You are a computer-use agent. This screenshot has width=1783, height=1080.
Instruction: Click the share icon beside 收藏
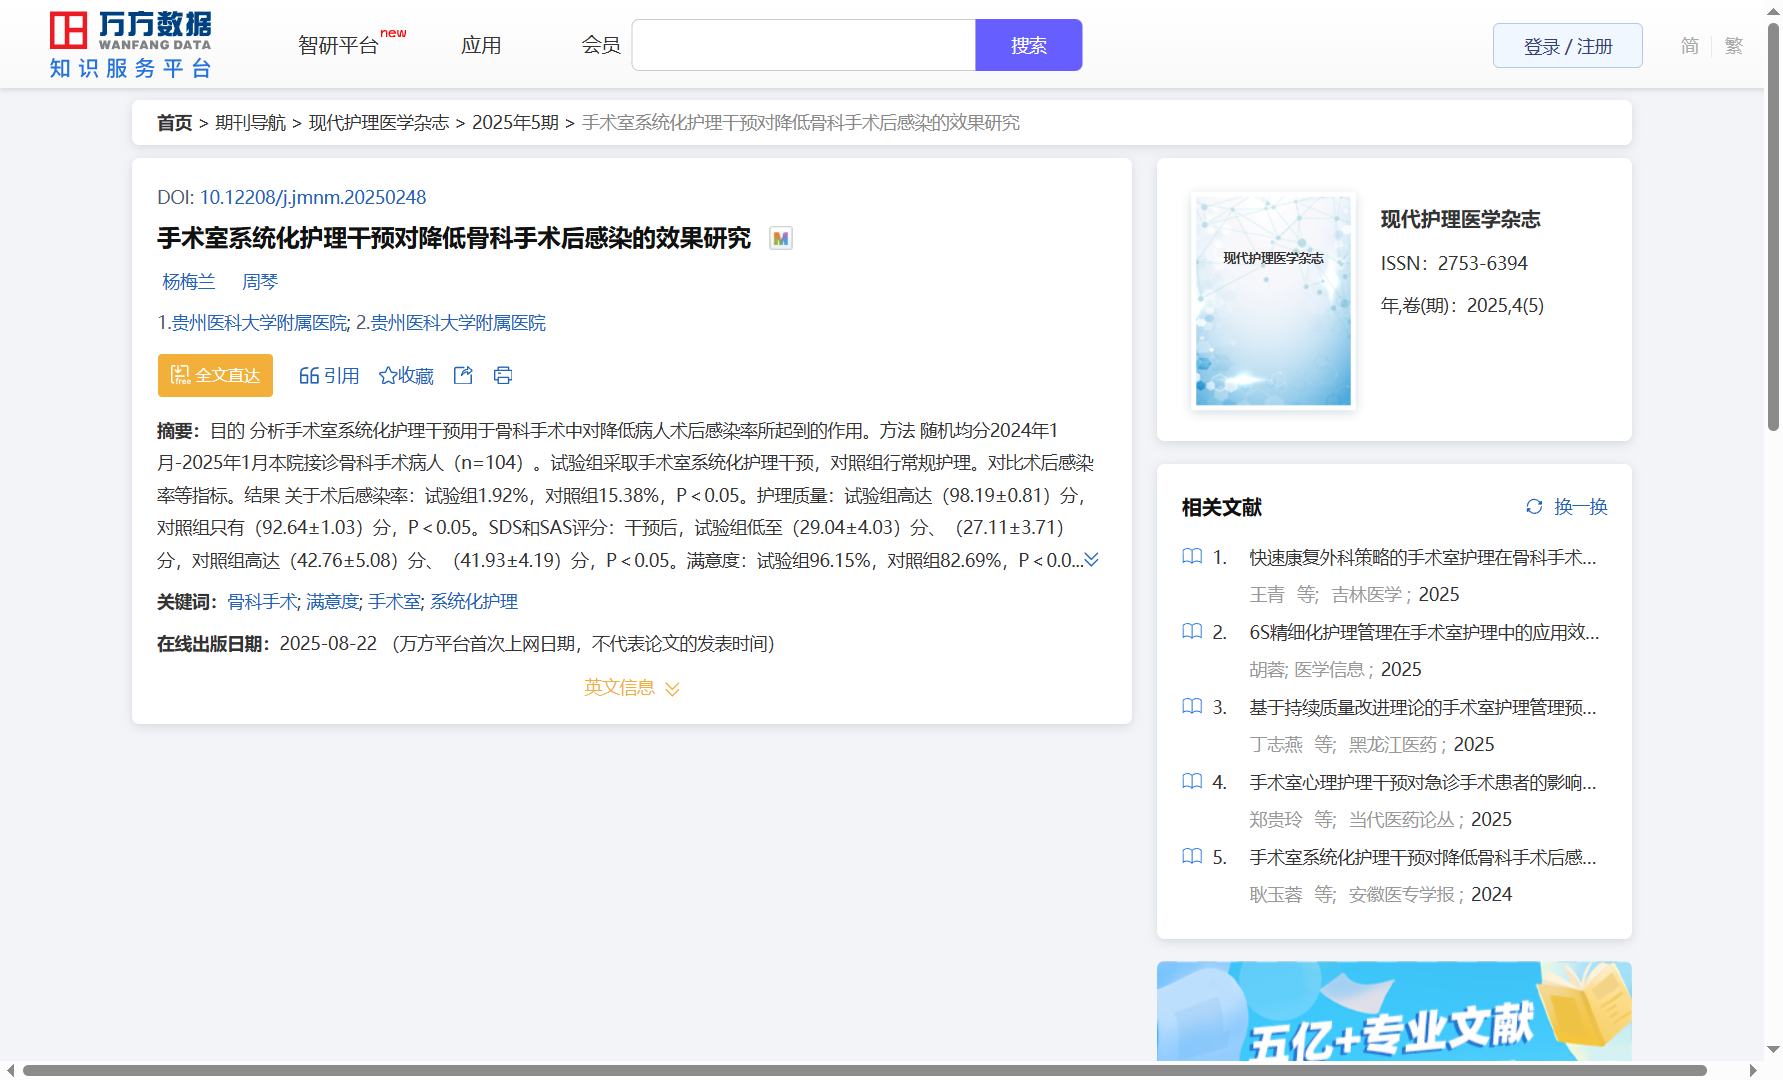[463, 375]
